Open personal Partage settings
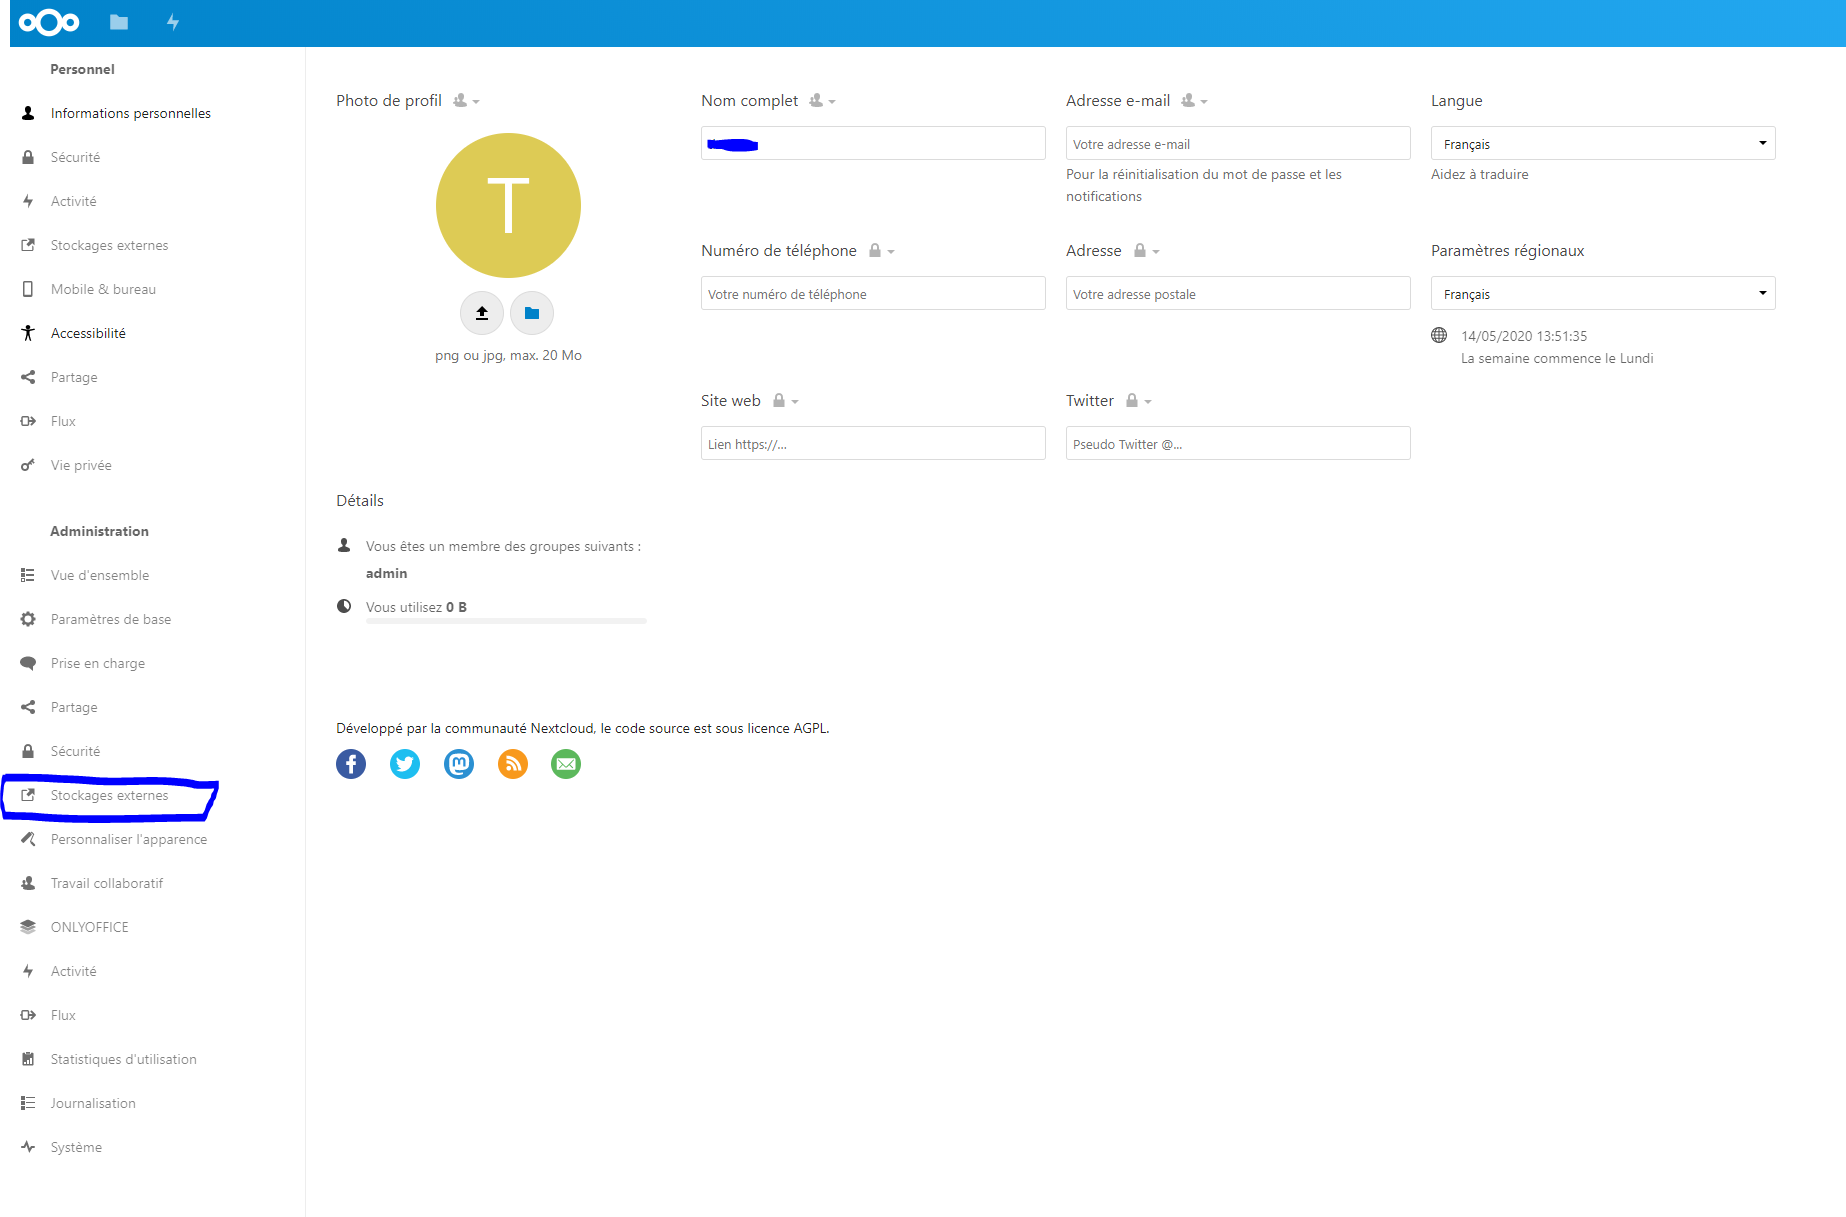Image resolution: width=1846 pixels, height=1217 pixels. point(74,377)
